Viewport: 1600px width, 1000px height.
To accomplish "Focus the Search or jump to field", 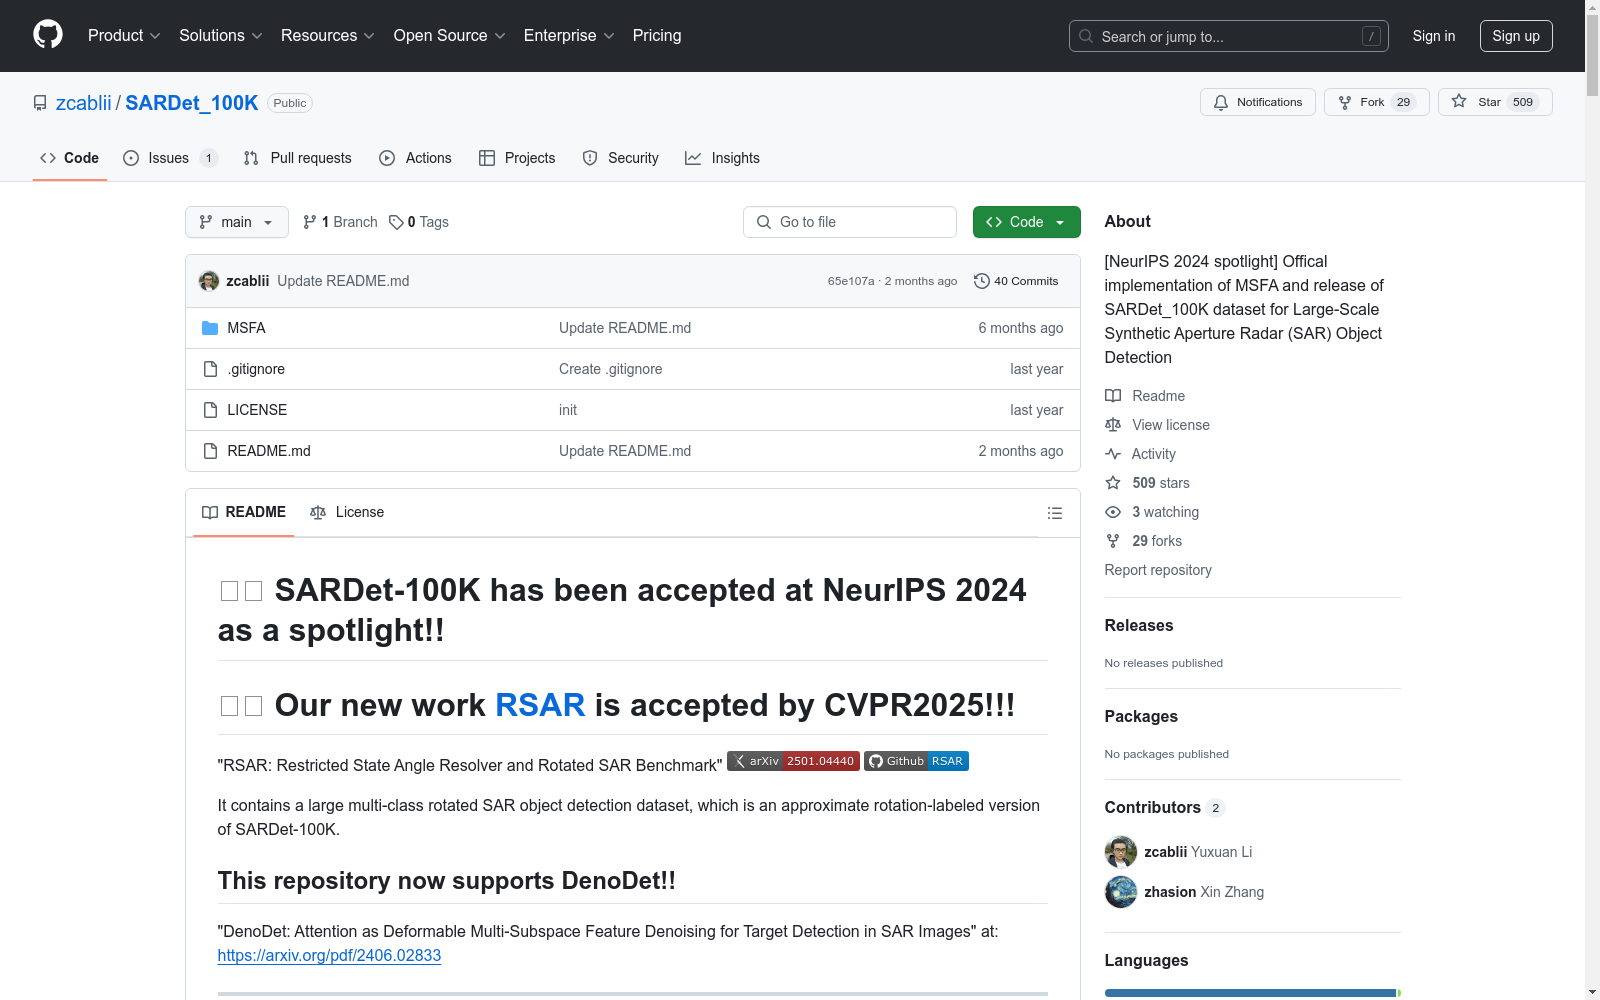I will coord(1229,36).
